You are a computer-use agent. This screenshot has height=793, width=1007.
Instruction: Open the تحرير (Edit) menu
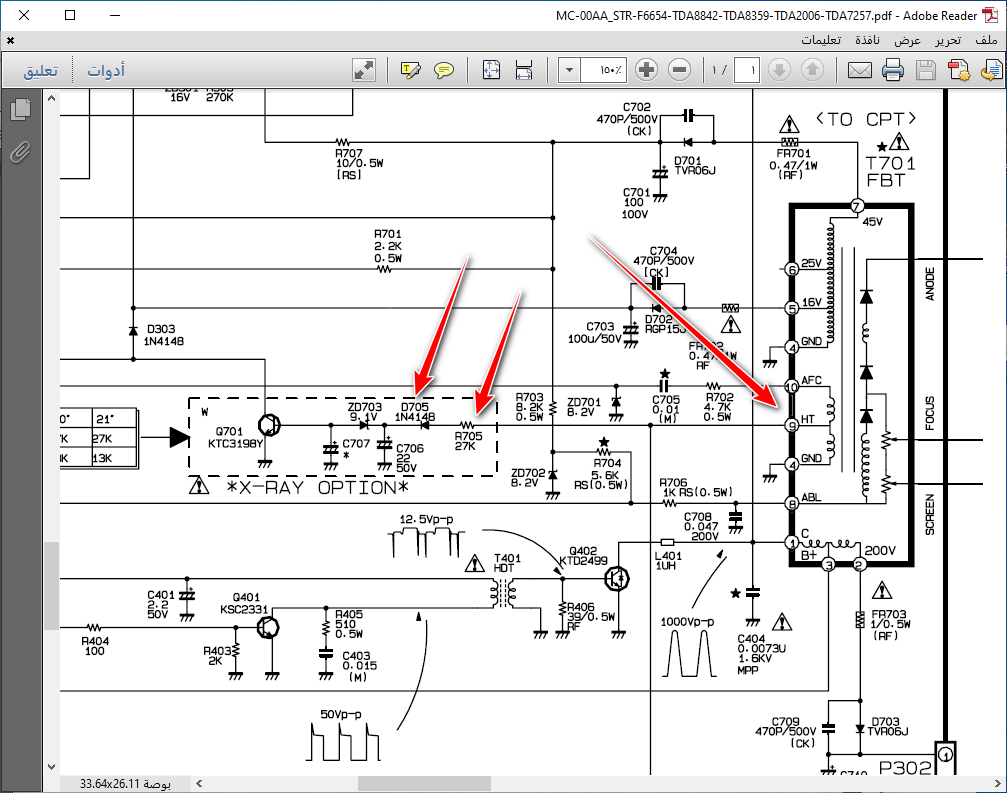coord(948,40)
